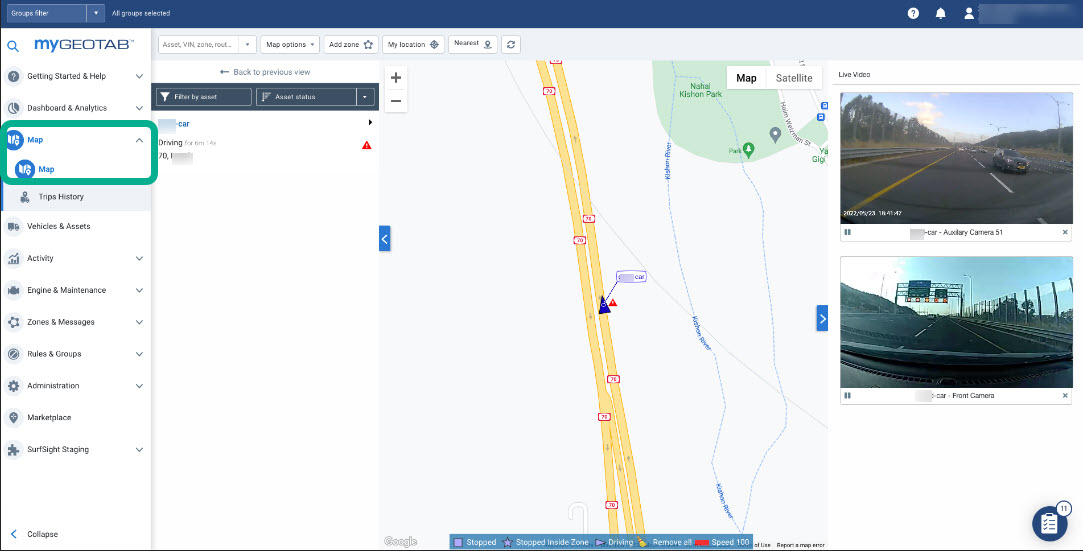Open the user account icon
The height and width of the screenshot is (551, 1083).
969,13
